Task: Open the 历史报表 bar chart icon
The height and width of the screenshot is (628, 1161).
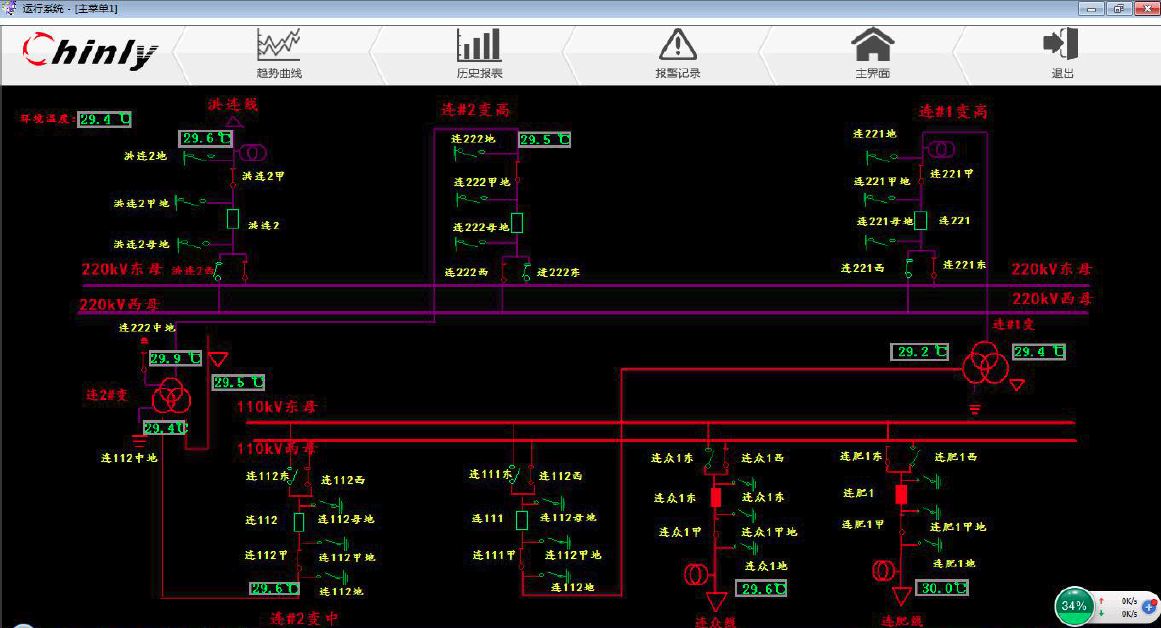Action: click(x=479, y=44)
